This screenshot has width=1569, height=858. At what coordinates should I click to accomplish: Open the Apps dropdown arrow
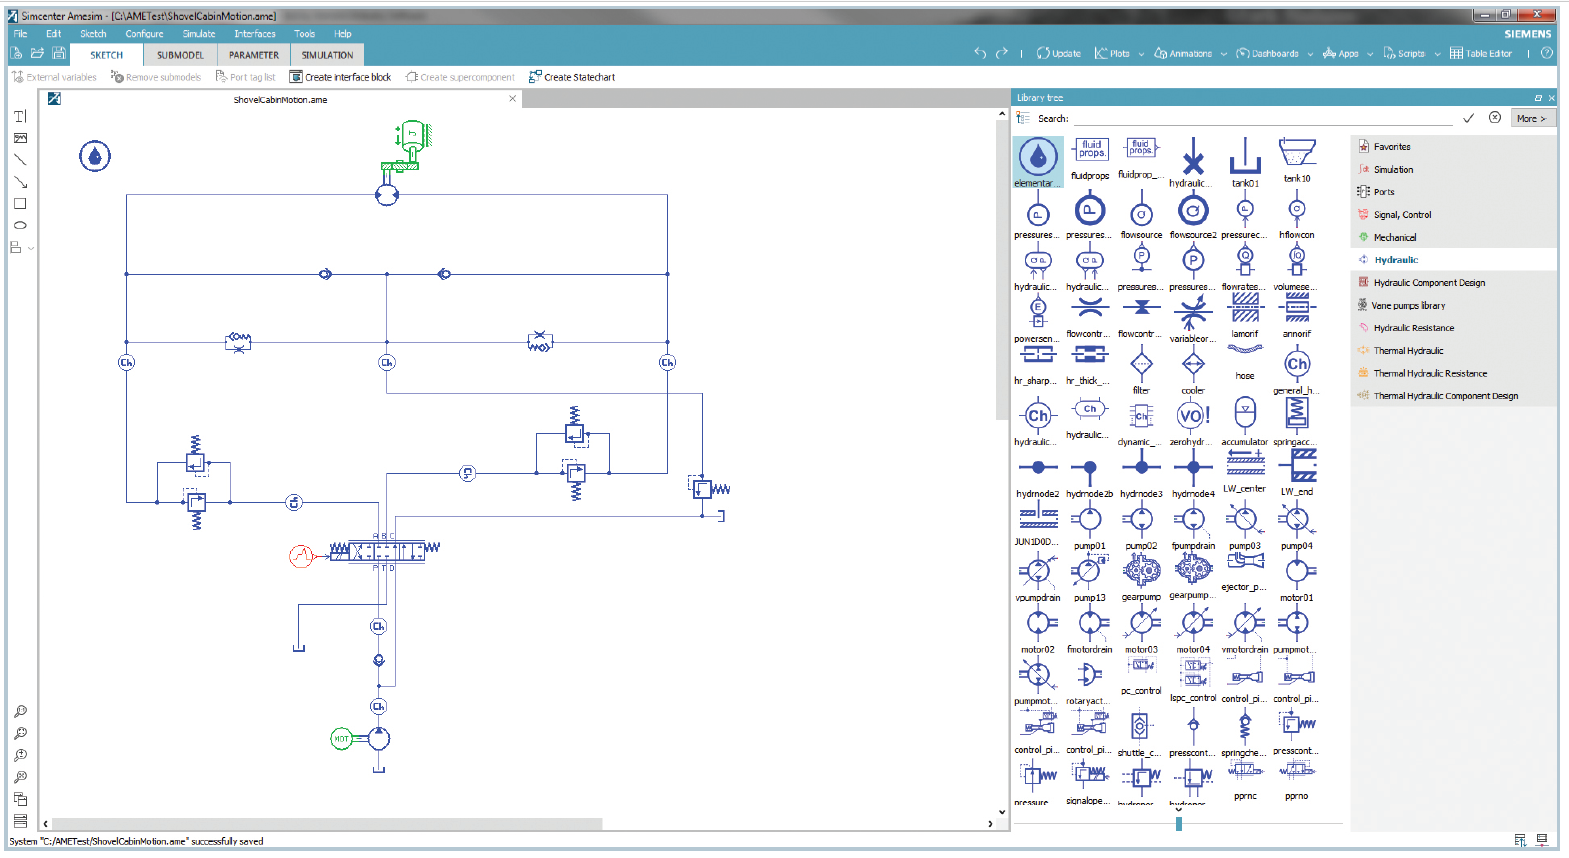(x=1370, y=54)
